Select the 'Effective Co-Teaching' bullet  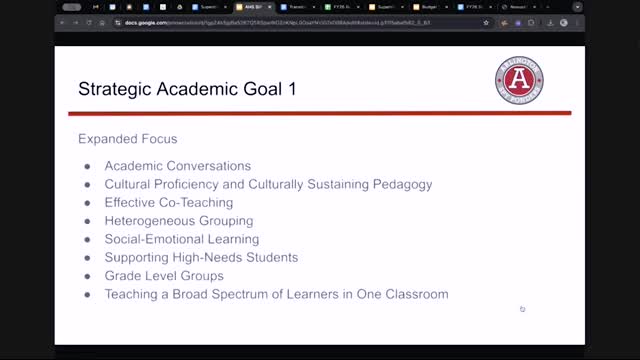[x=169, y=202]
